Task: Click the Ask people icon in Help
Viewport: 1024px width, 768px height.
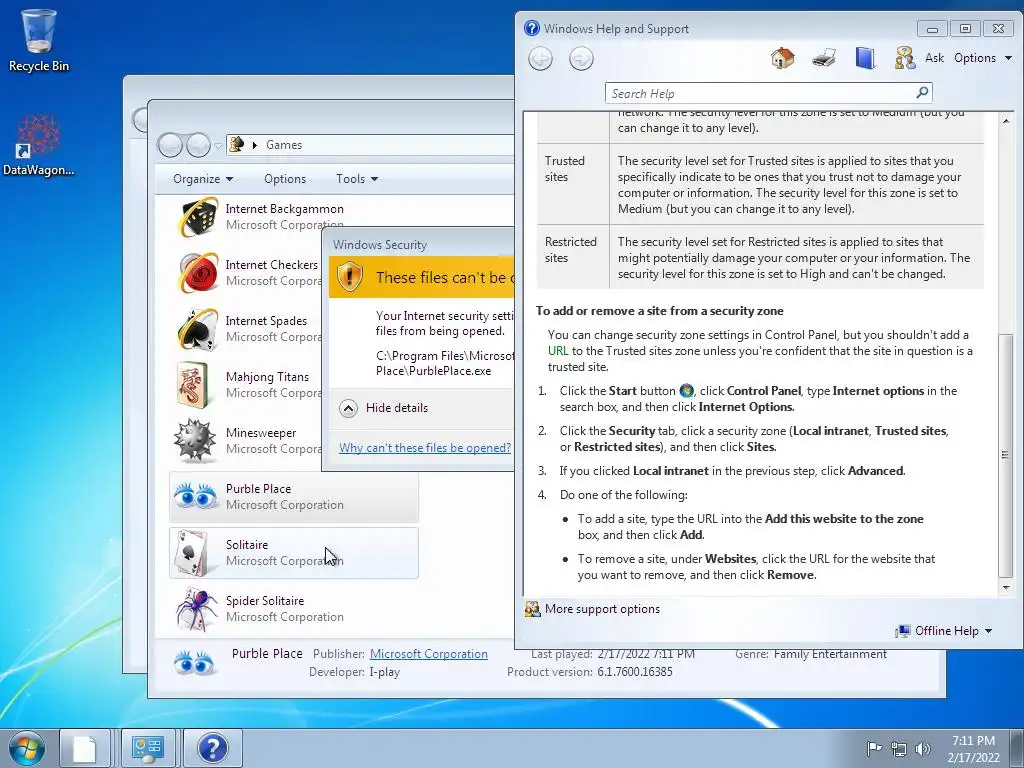Action: pyautogui.click(x=904, y=58)
